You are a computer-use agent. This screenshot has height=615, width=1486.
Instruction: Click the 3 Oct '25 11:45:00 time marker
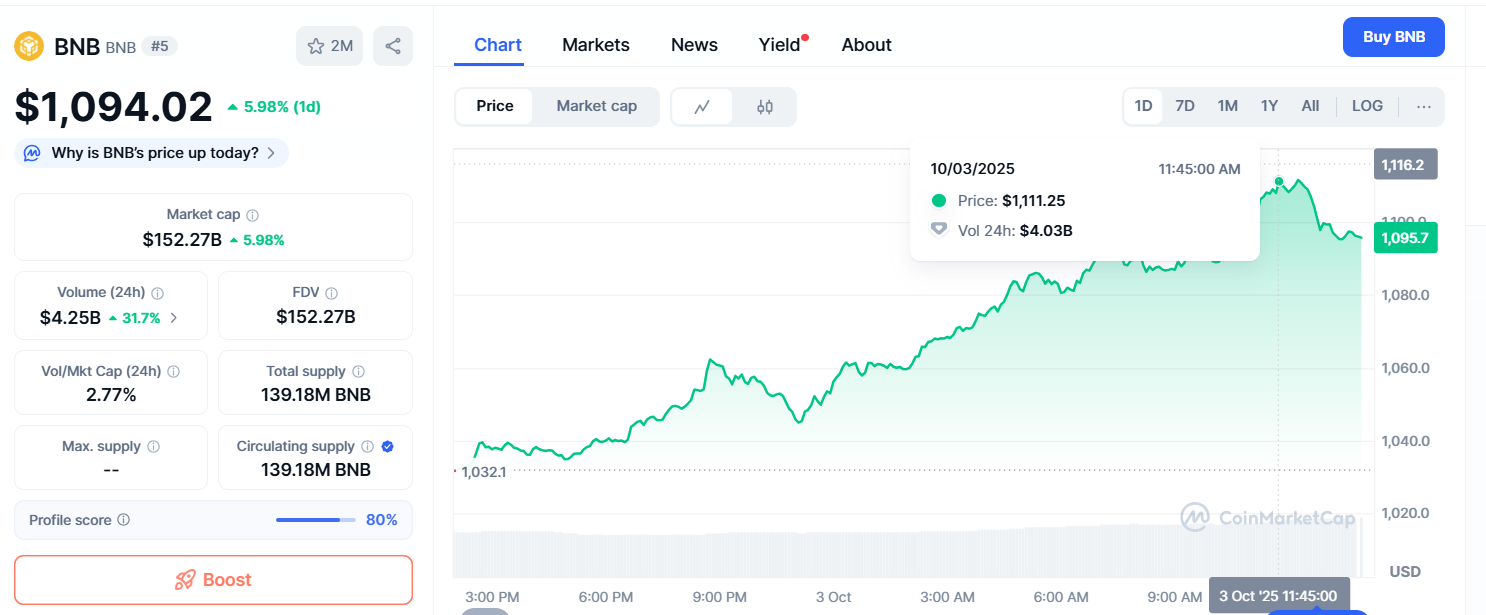1279,596
